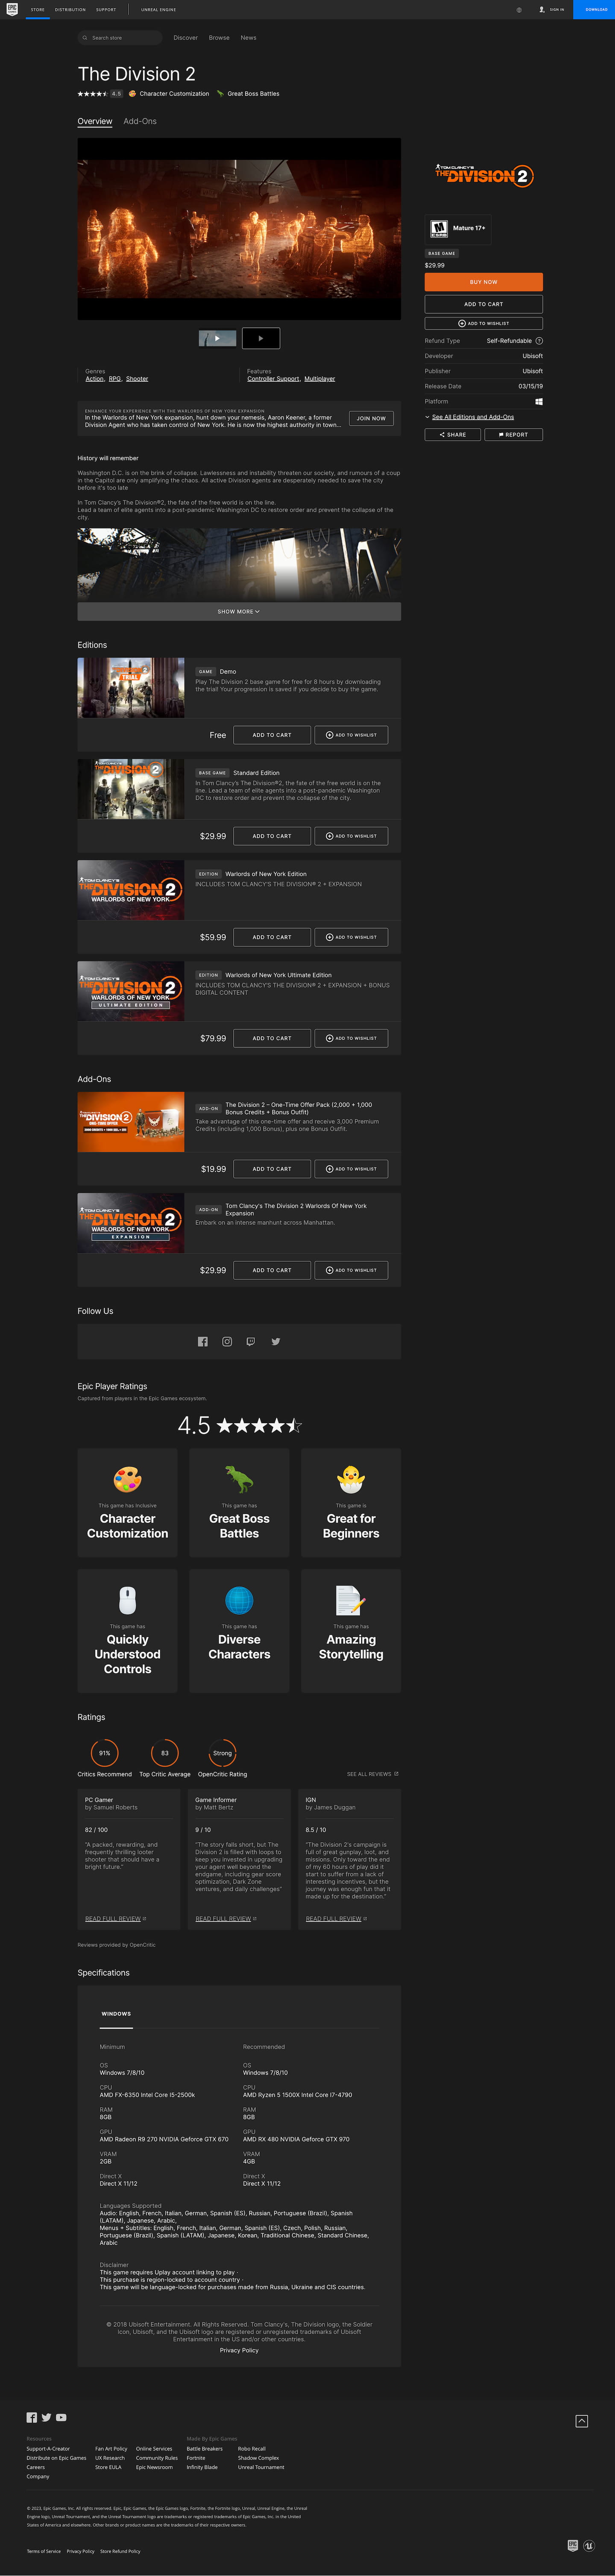Screen dimensions: 615x2576
Task: Click the footer Facebook icon
Action: coord(32,2417)
